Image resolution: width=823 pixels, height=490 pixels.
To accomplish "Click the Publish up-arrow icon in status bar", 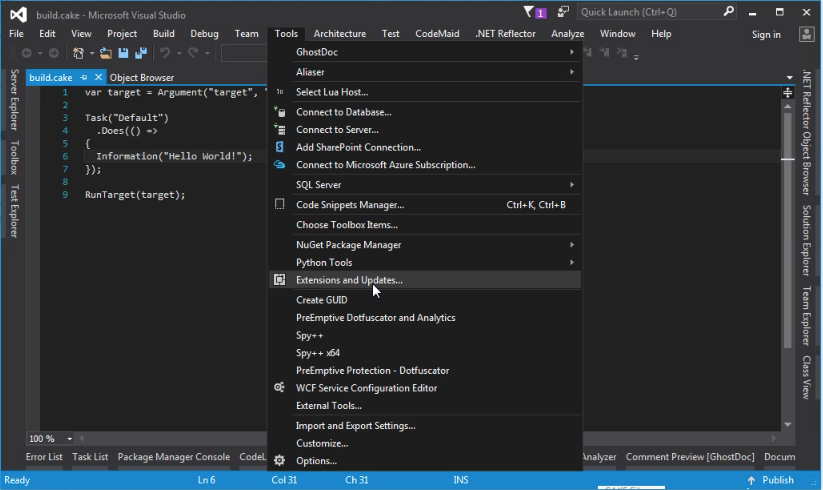I will (751, 480).
